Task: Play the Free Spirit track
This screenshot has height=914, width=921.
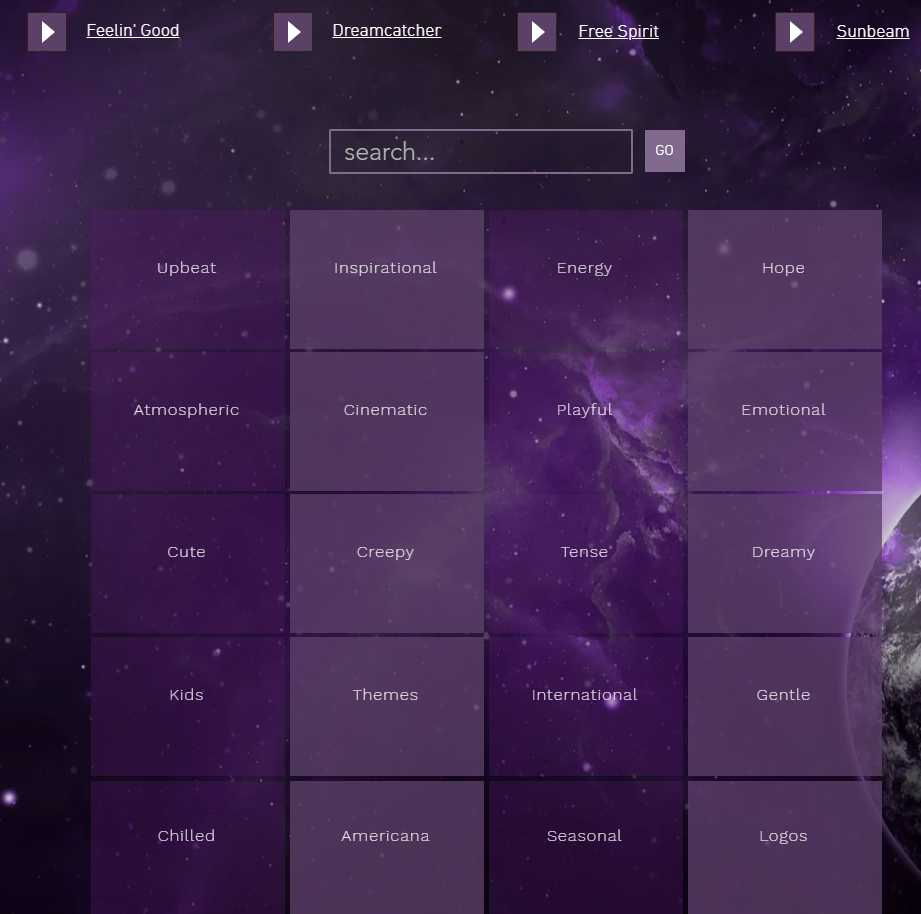Action: click(x=537, y=32)
